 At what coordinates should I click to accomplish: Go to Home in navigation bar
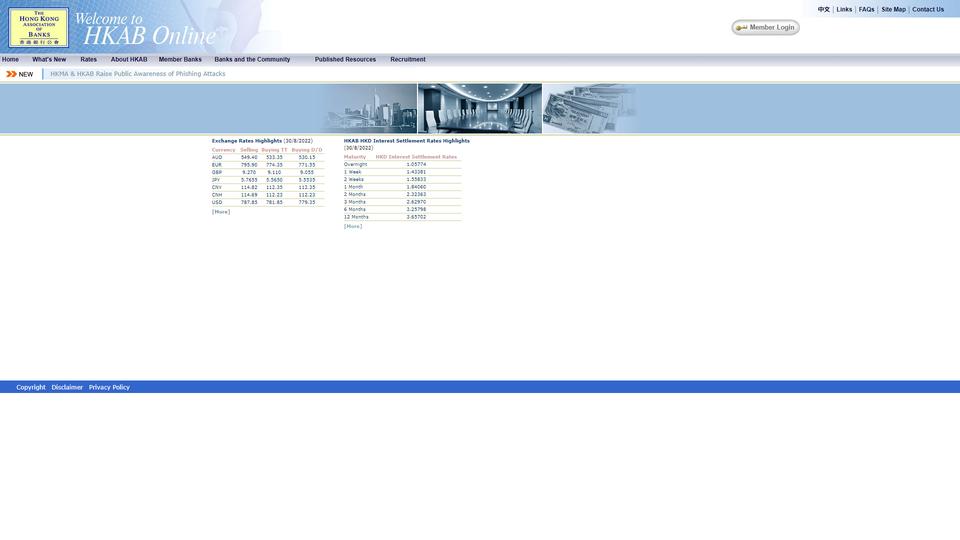coord(10,59)
